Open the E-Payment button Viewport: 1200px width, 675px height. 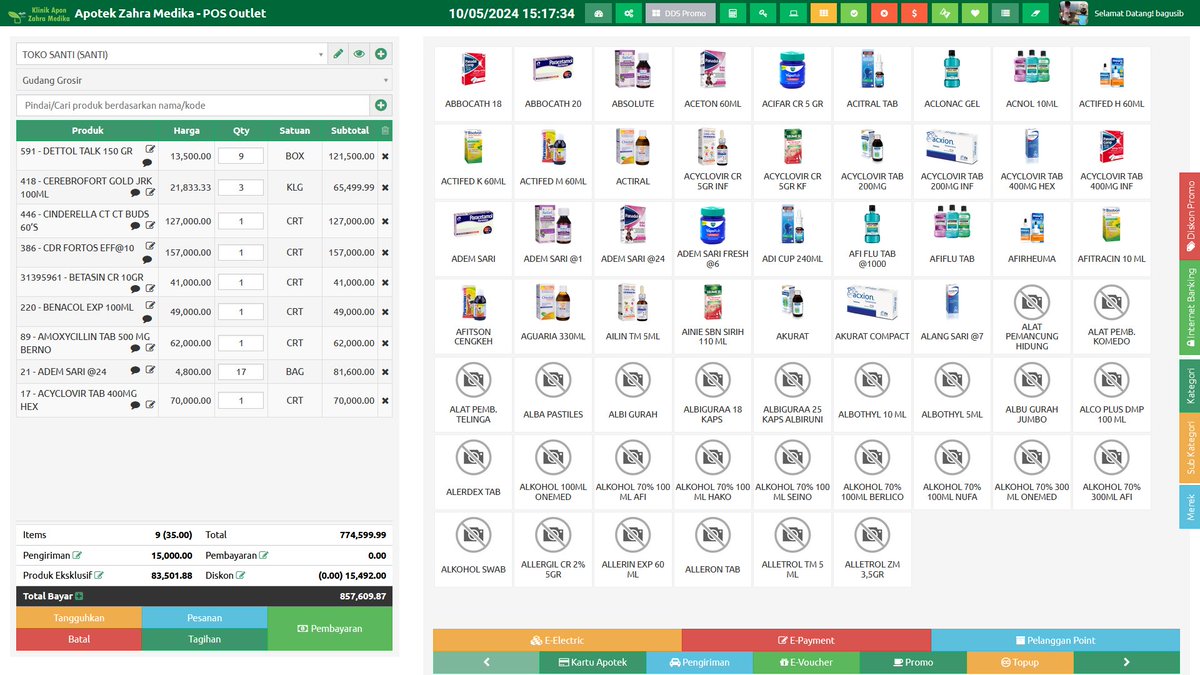click(806, 640)
